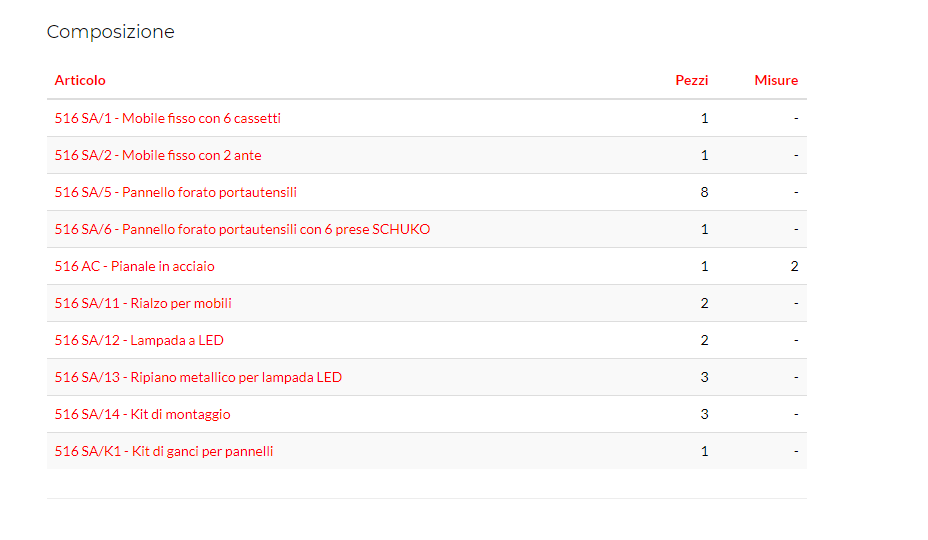Click the Articolo column header
928x540 pixels.
(80, 80)
